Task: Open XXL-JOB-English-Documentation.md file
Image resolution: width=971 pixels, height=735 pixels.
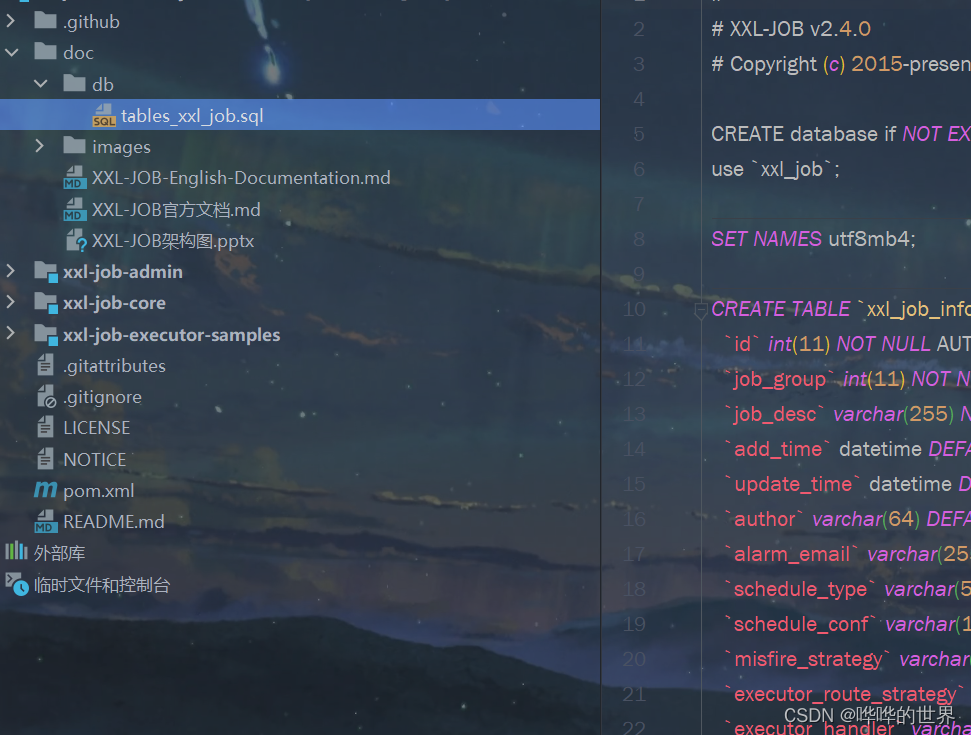Action: coord(241,178)
